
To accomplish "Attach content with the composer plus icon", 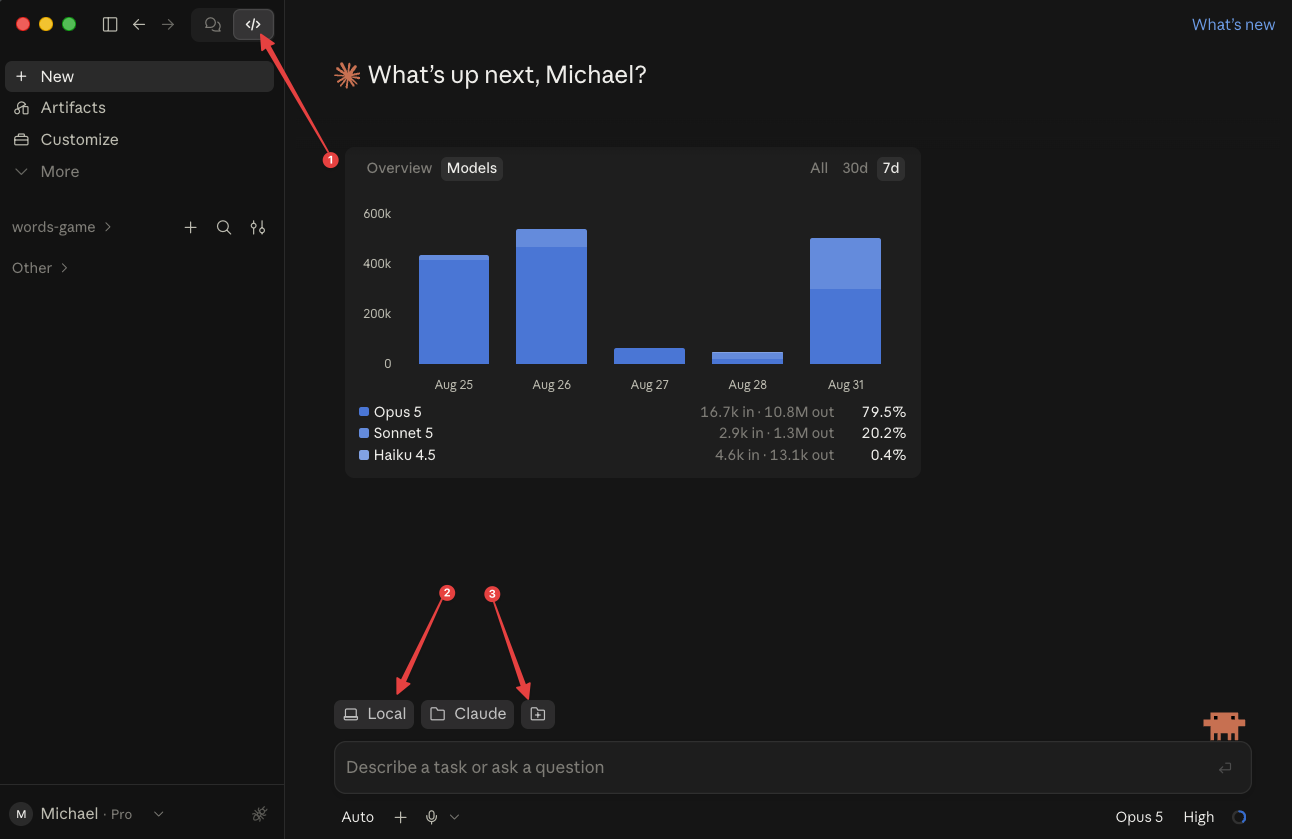I will tap(401, 817).
